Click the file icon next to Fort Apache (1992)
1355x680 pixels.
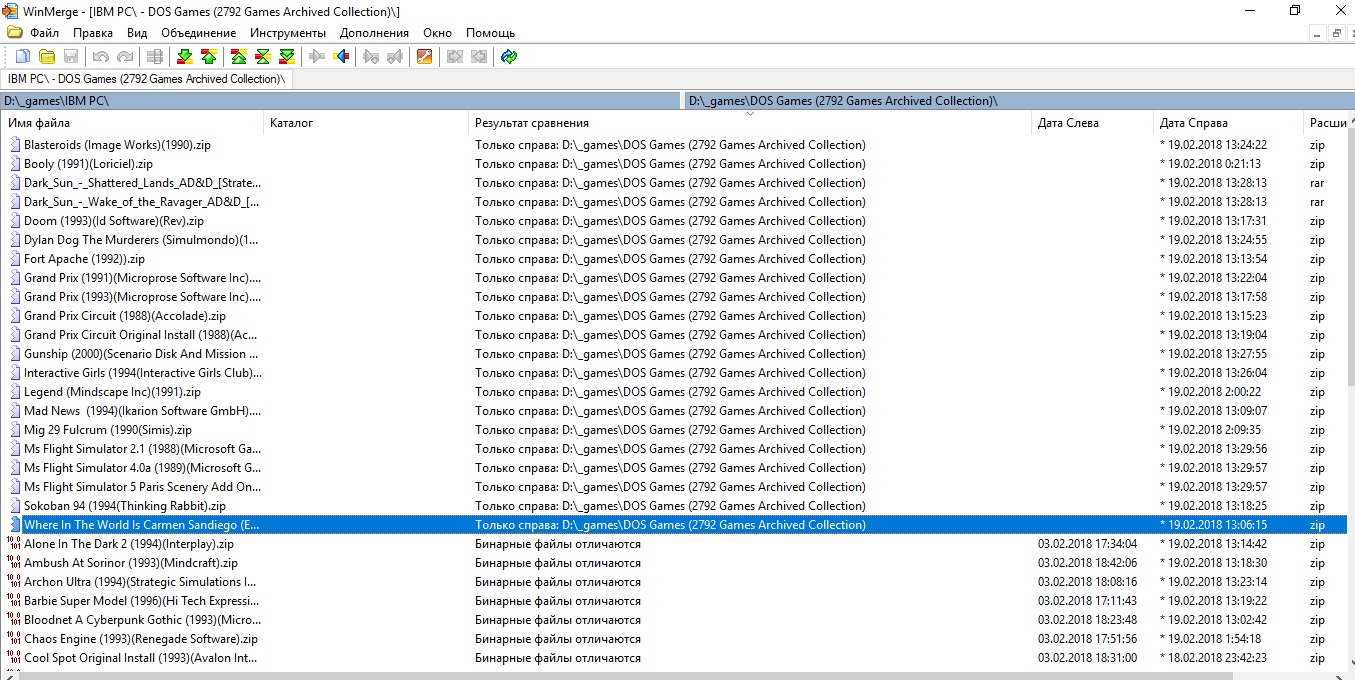[x=15, y=259]
